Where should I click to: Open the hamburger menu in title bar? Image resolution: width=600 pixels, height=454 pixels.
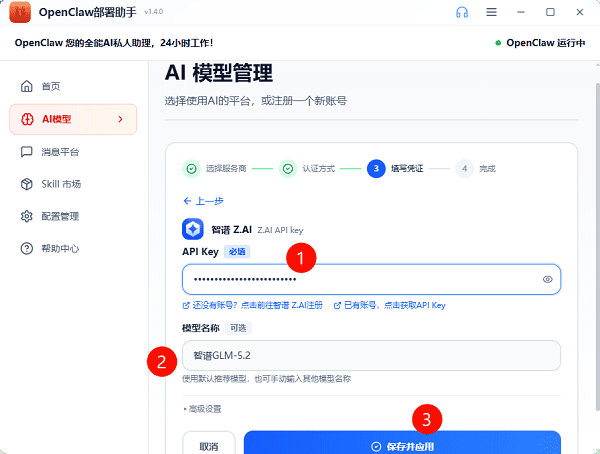point(491,12)
